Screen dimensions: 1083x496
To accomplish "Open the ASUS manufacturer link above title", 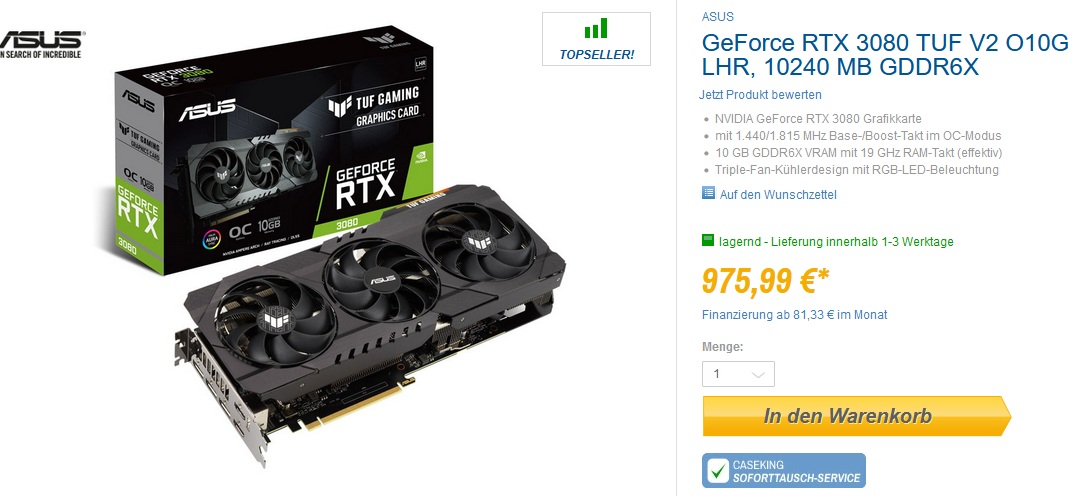I will coord(718,17).
